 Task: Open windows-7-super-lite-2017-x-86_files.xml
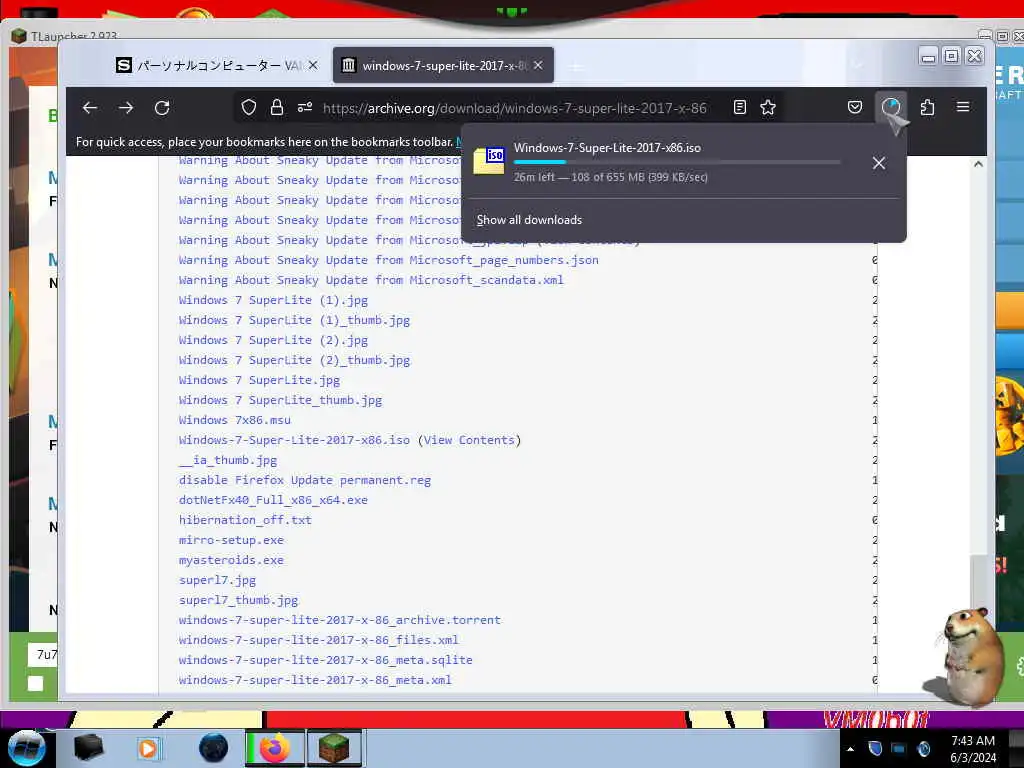[319, 640]
